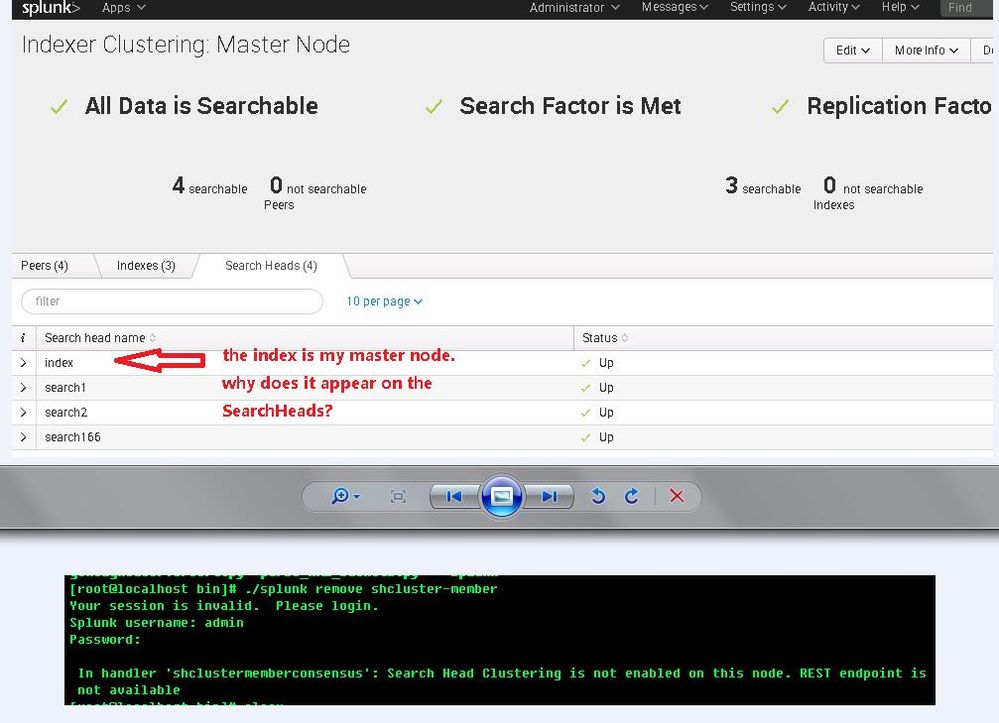Rotate image counterclockwise
This screenshot has height=723, width=999.
[598, 496]
